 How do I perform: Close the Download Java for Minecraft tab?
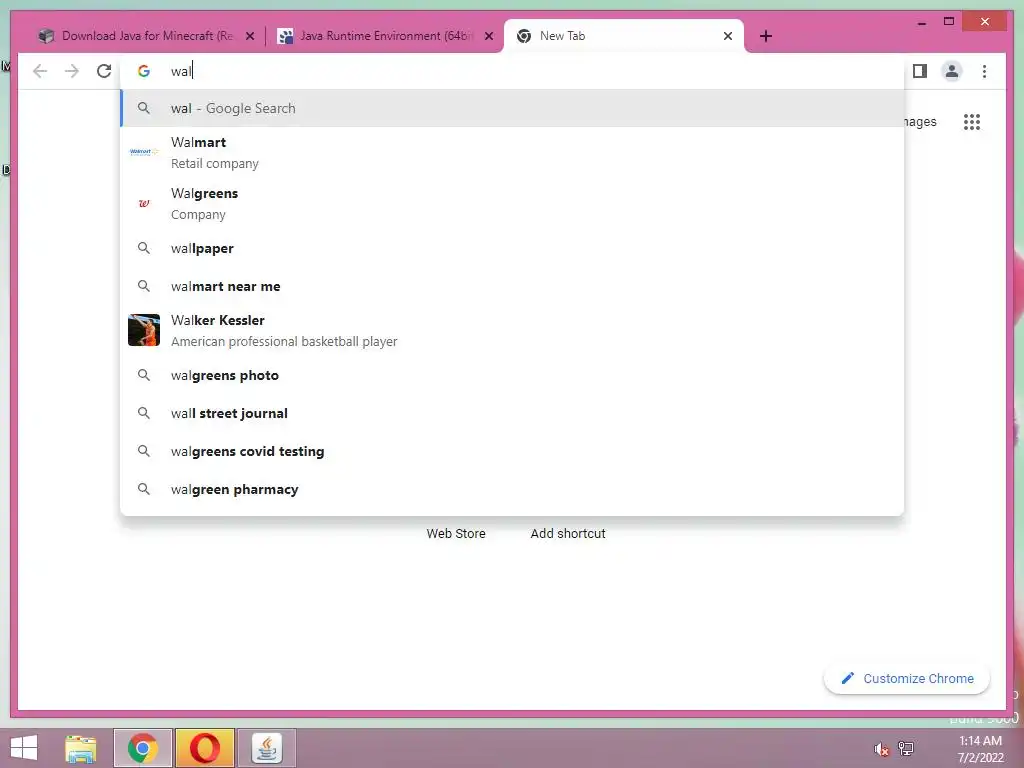pyautogui.click(x=250, y=36)
